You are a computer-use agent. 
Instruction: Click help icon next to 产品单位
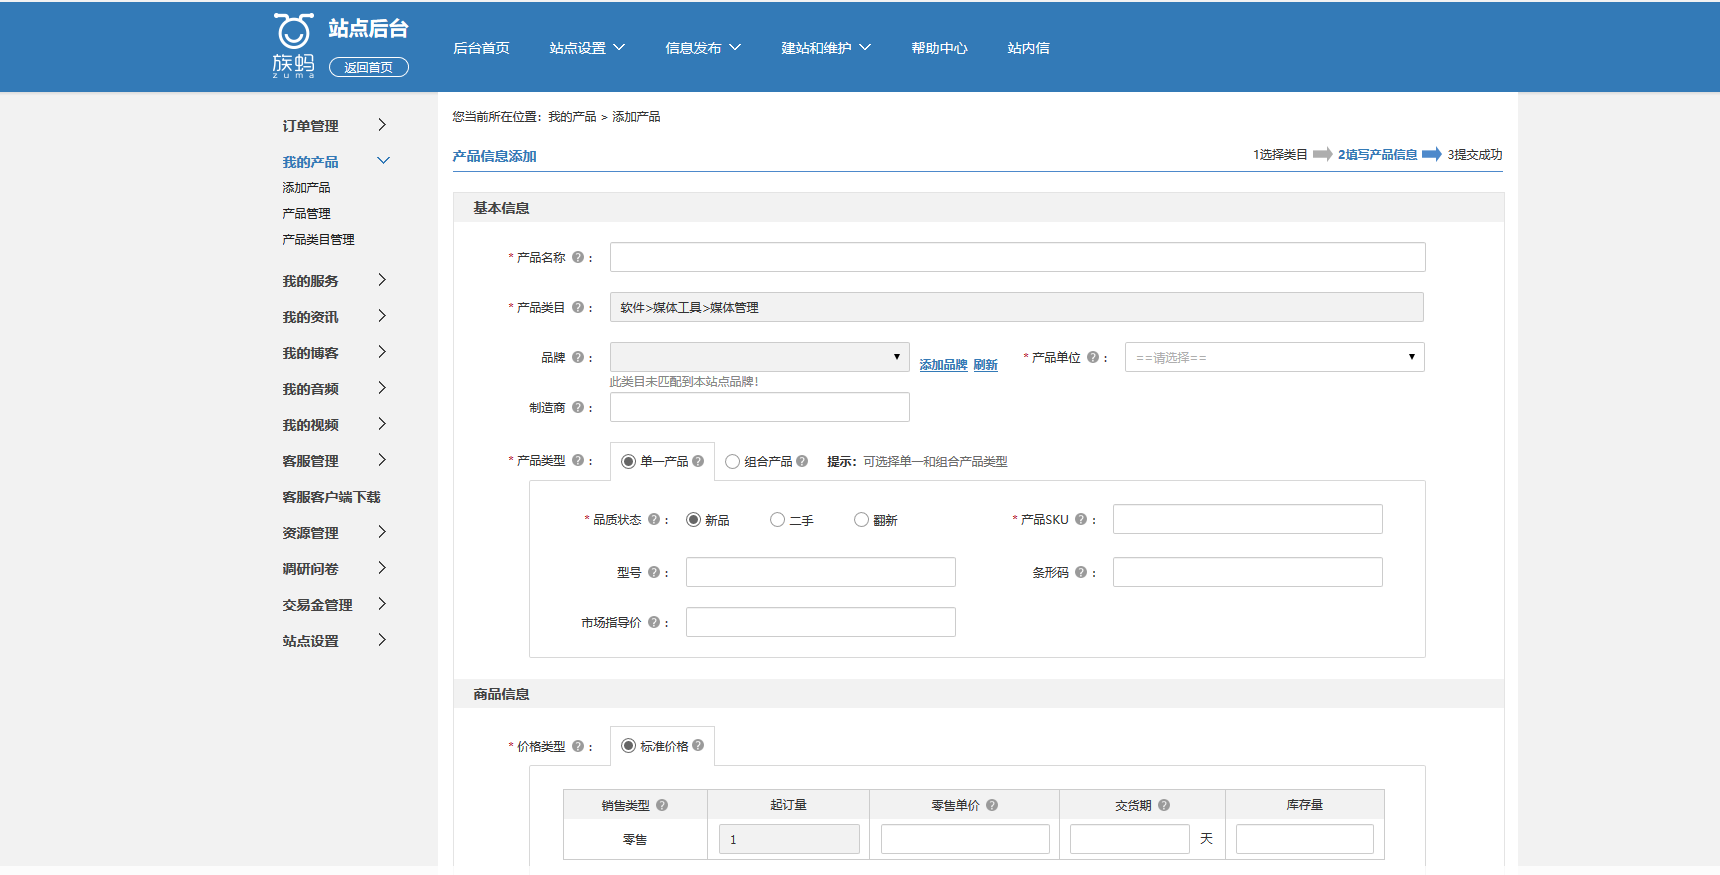[1093, 357]
